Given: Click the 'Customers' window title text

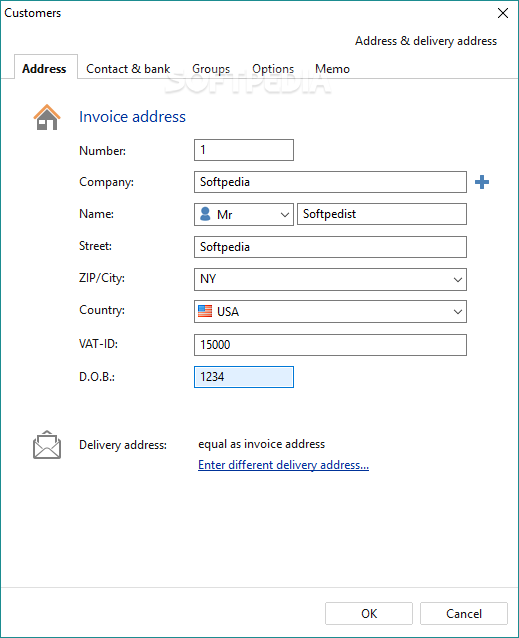Looking at the screenshot, I should point(33,13).
